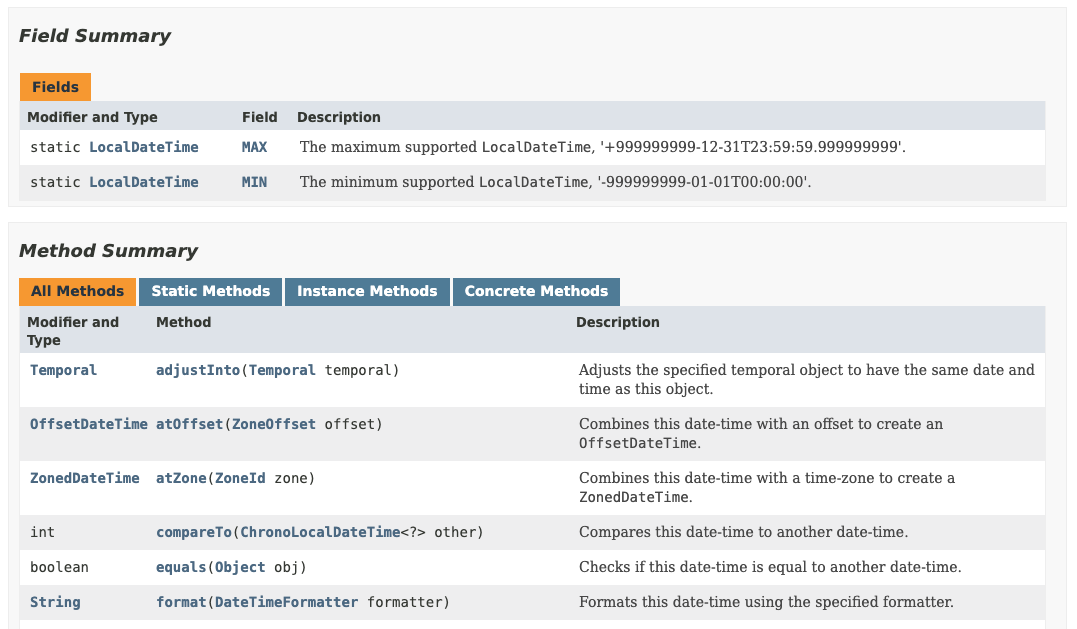
Task: Open the atOffset method documentation
Action: point(190,423)
